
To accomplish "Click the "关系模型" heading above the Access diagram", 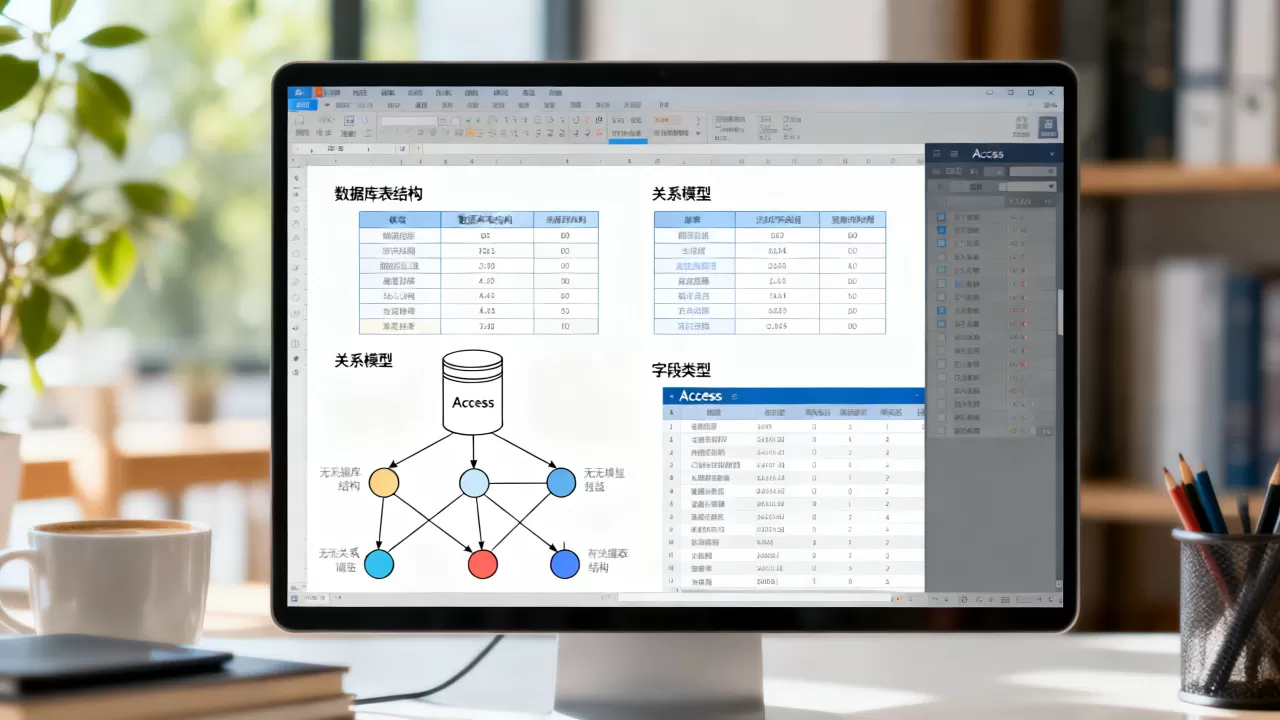I will 363,360.
